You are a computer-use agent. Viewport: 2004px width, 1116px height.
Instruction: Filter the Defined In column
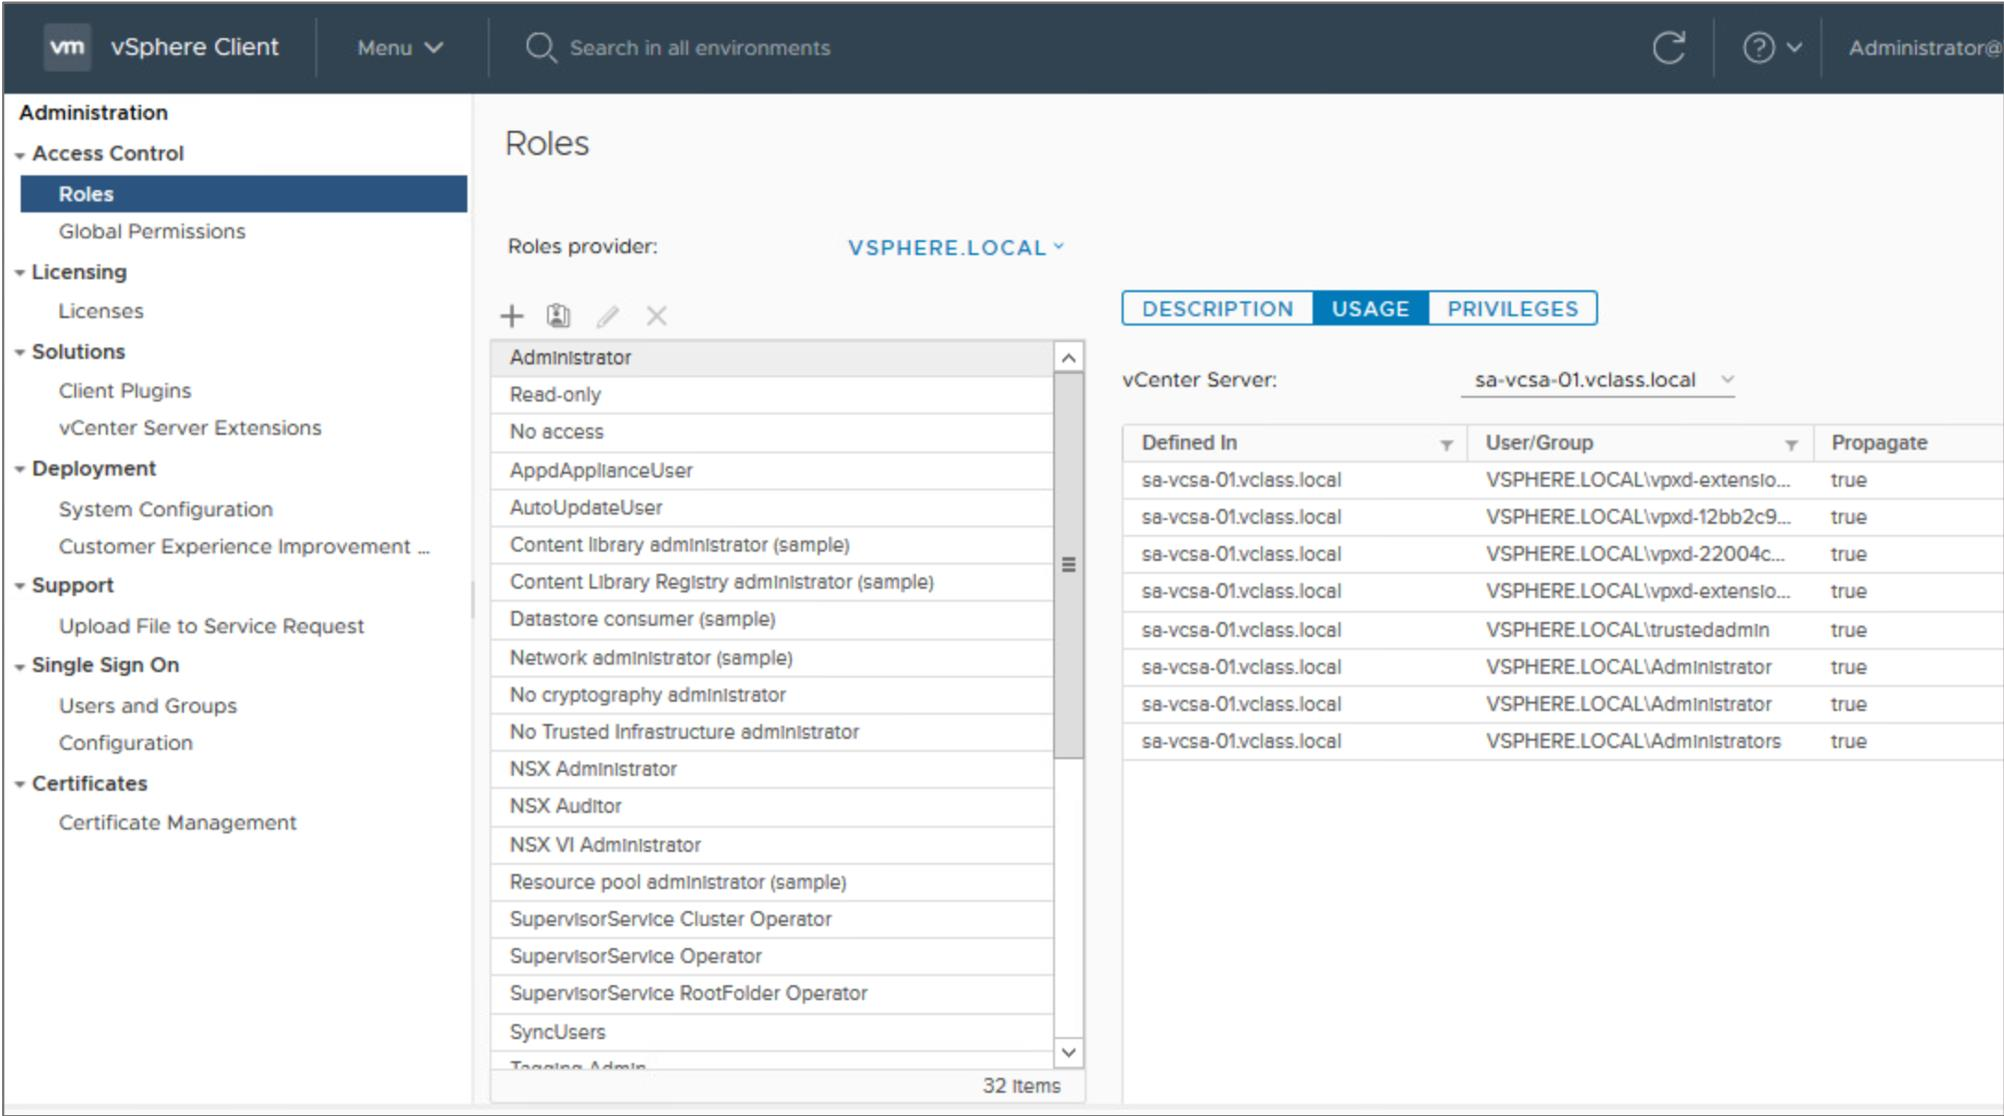coord(1446,445)
